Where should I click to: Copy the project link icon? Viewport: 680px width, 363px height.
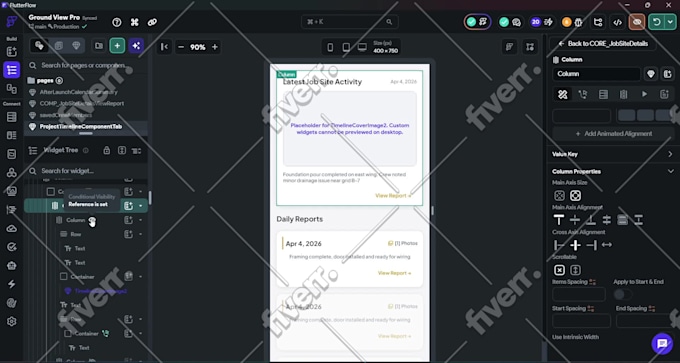point(152,22)
